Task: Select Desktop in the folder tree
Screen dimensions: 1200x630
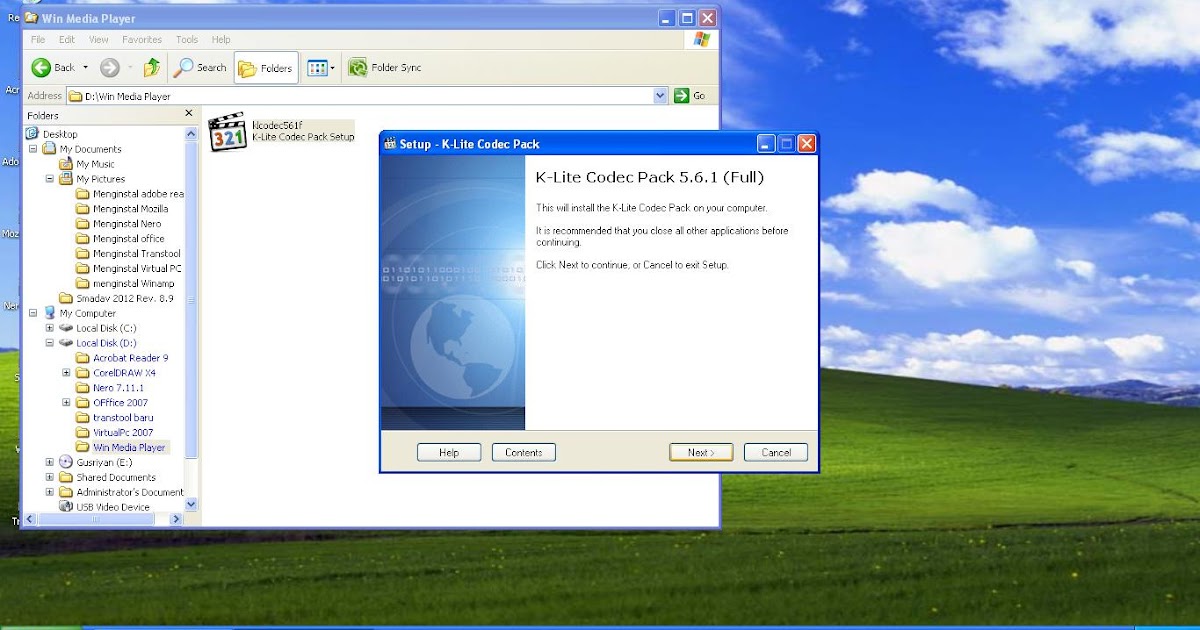Action: pyautogui.click(x=60, y=134)
